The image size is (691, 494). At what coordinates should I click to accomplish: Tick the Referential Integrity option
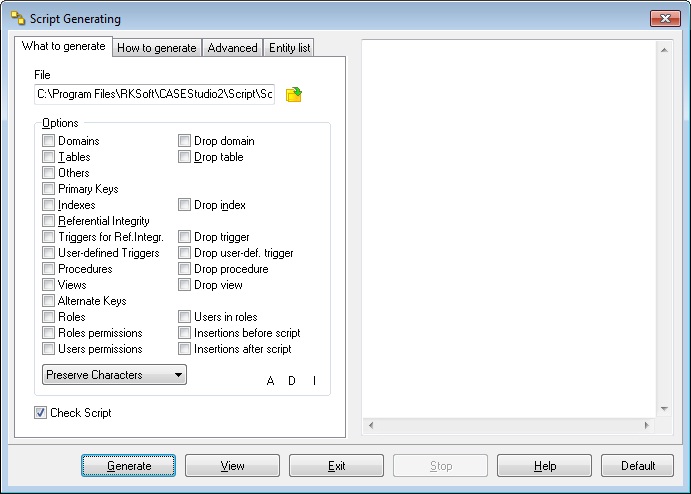pyautogui.click(x=49, y=221)
